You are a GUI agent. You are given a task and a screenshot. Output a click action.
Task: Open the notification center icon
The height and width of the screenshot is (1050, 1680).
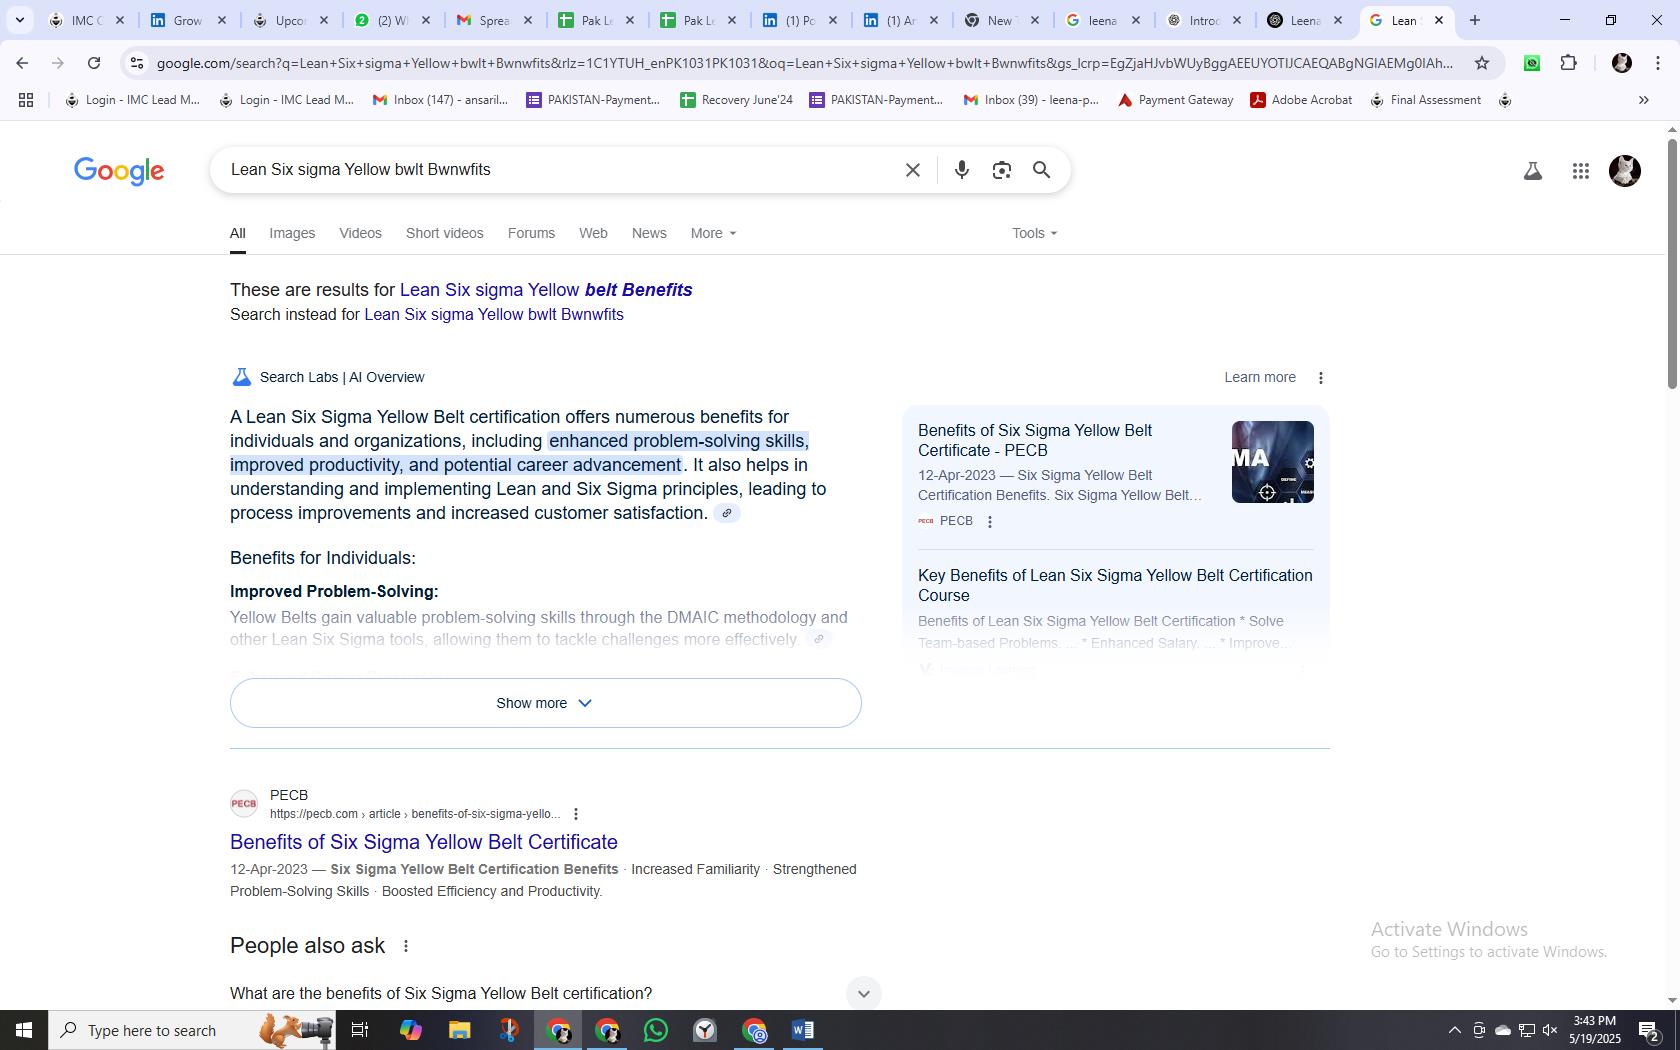1649,1031
